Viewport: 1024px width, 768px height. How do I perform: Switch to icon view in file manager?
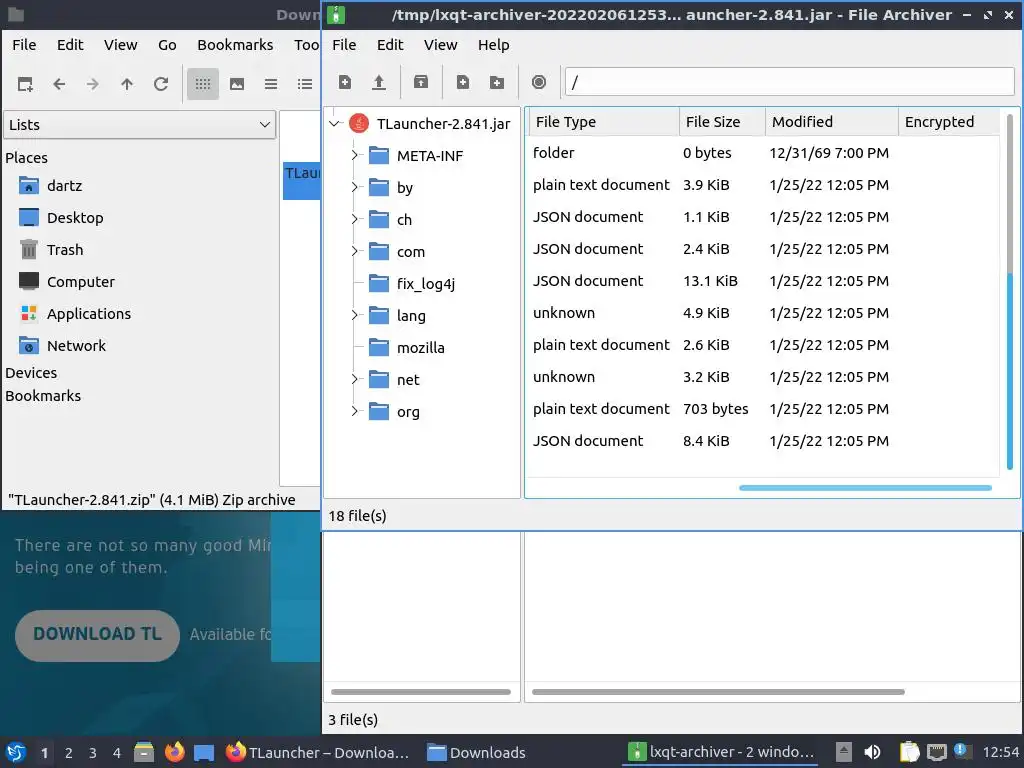pos(203,84)
